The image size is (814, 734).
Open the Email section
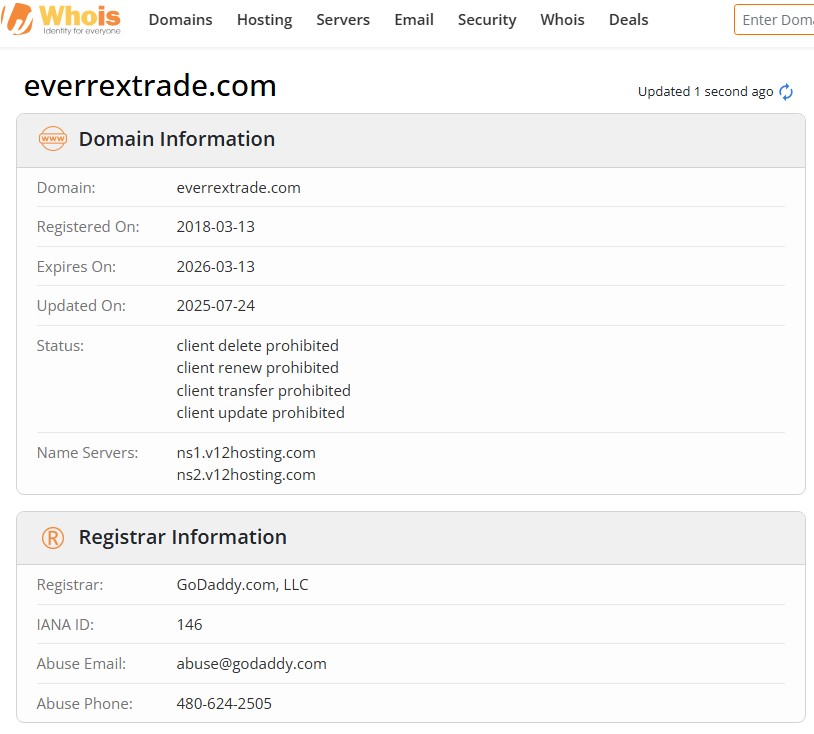coord(414,19)
